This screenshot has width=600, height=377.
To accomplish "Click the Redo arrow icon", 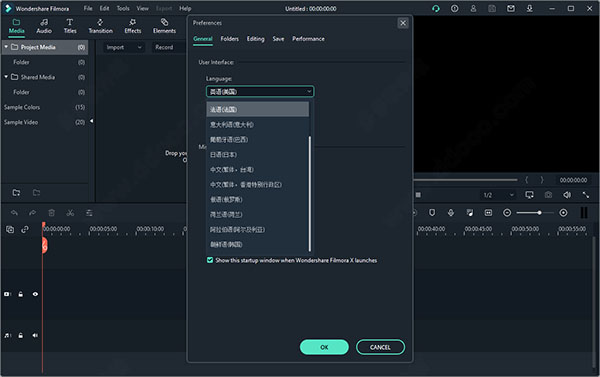I will [x=33, y=213].
